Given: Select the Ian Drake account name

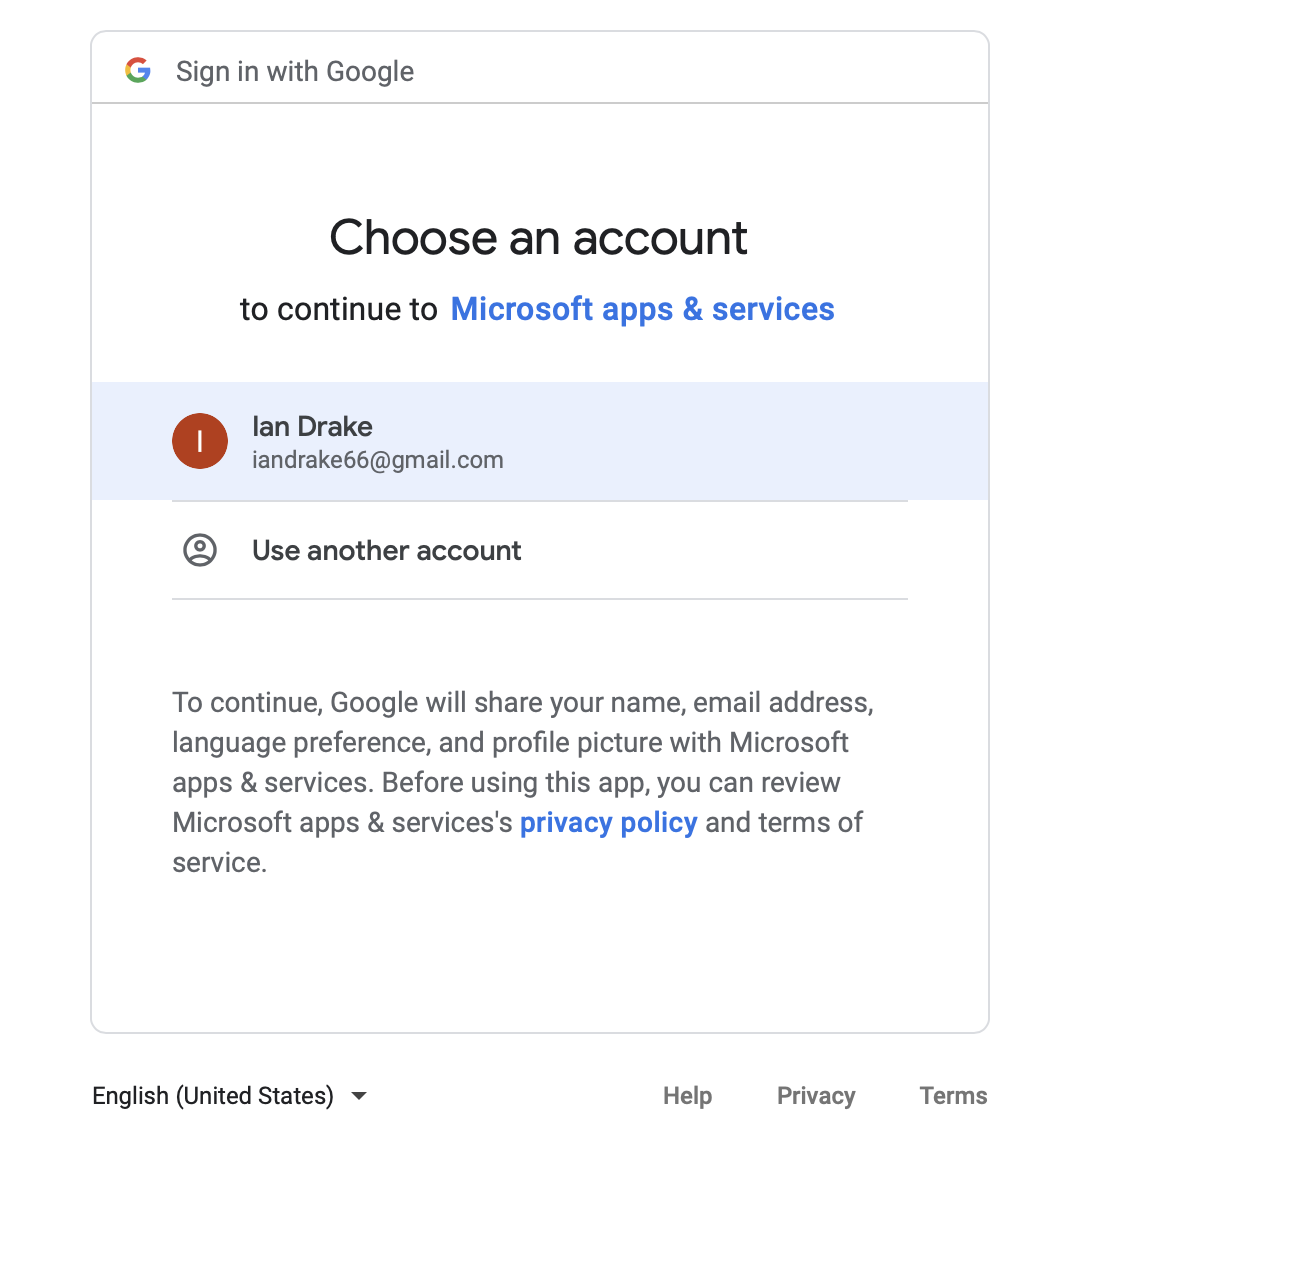Looking at the screenshot, I should pos(312,427).
